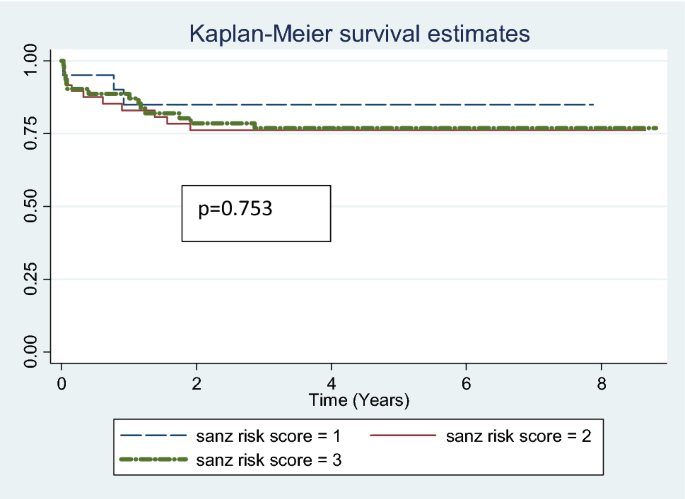
Task: Click the green dotted line legend sample
Action: [153, 458]
